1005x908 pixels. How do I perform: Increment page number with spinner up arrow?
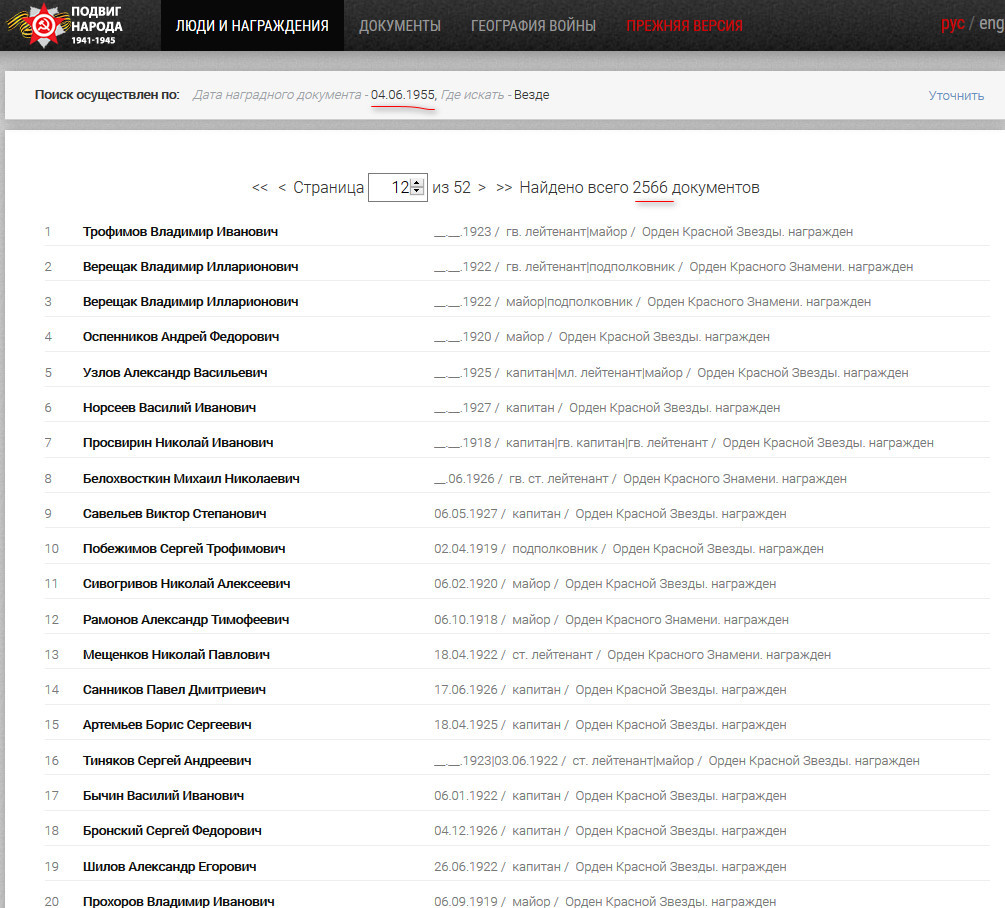coord(417,183)
